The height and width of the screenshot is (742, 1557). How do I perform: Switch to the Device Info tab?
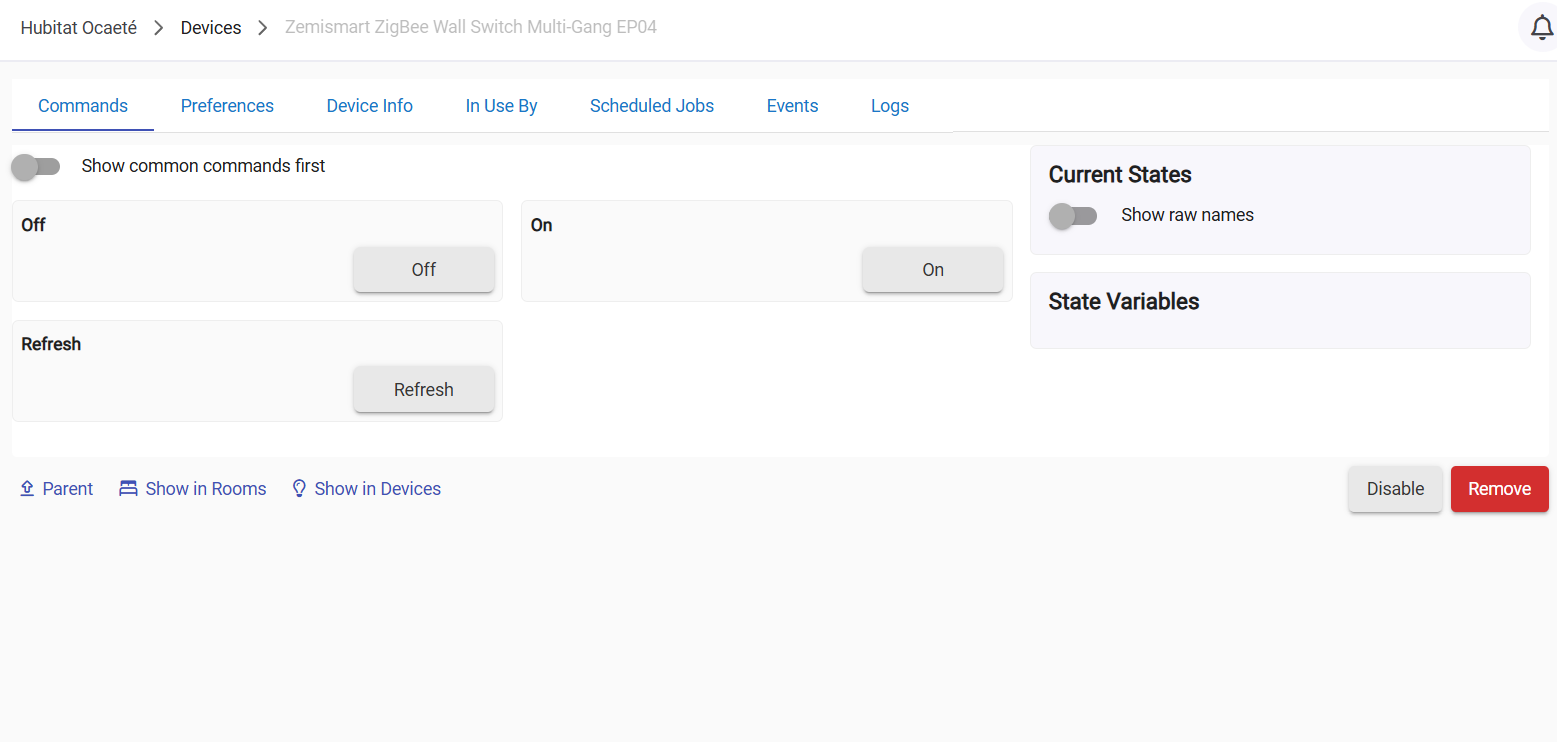pyautogui.click(x=369, y=106)
